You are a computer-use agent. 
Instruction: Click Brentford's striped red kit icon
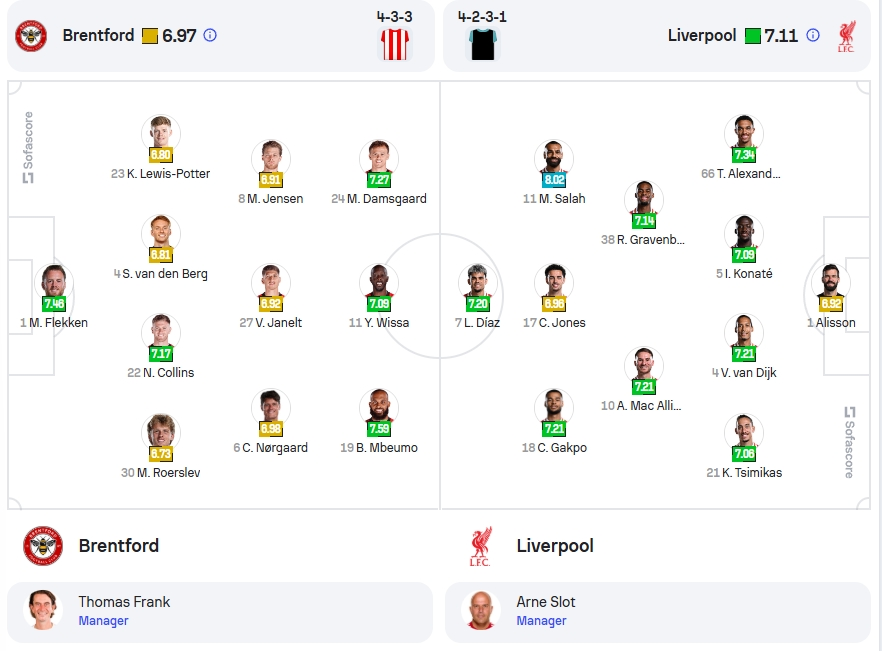pos(395,44)
